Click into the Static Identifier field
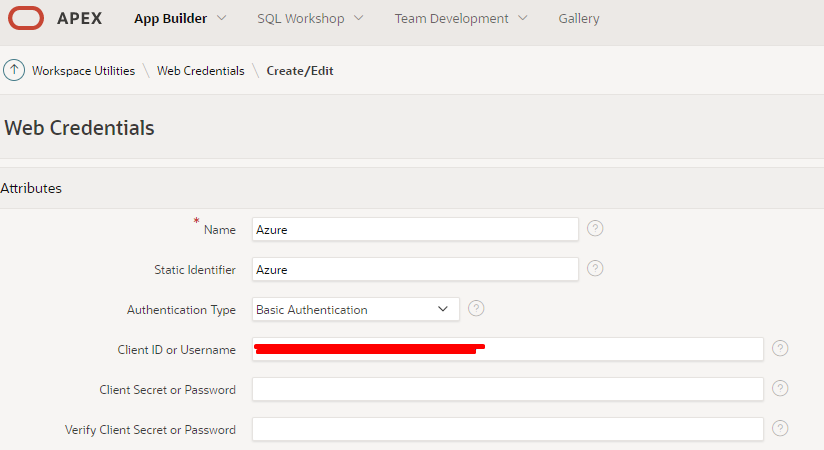 pyautogui.click(x=415, y=269)
